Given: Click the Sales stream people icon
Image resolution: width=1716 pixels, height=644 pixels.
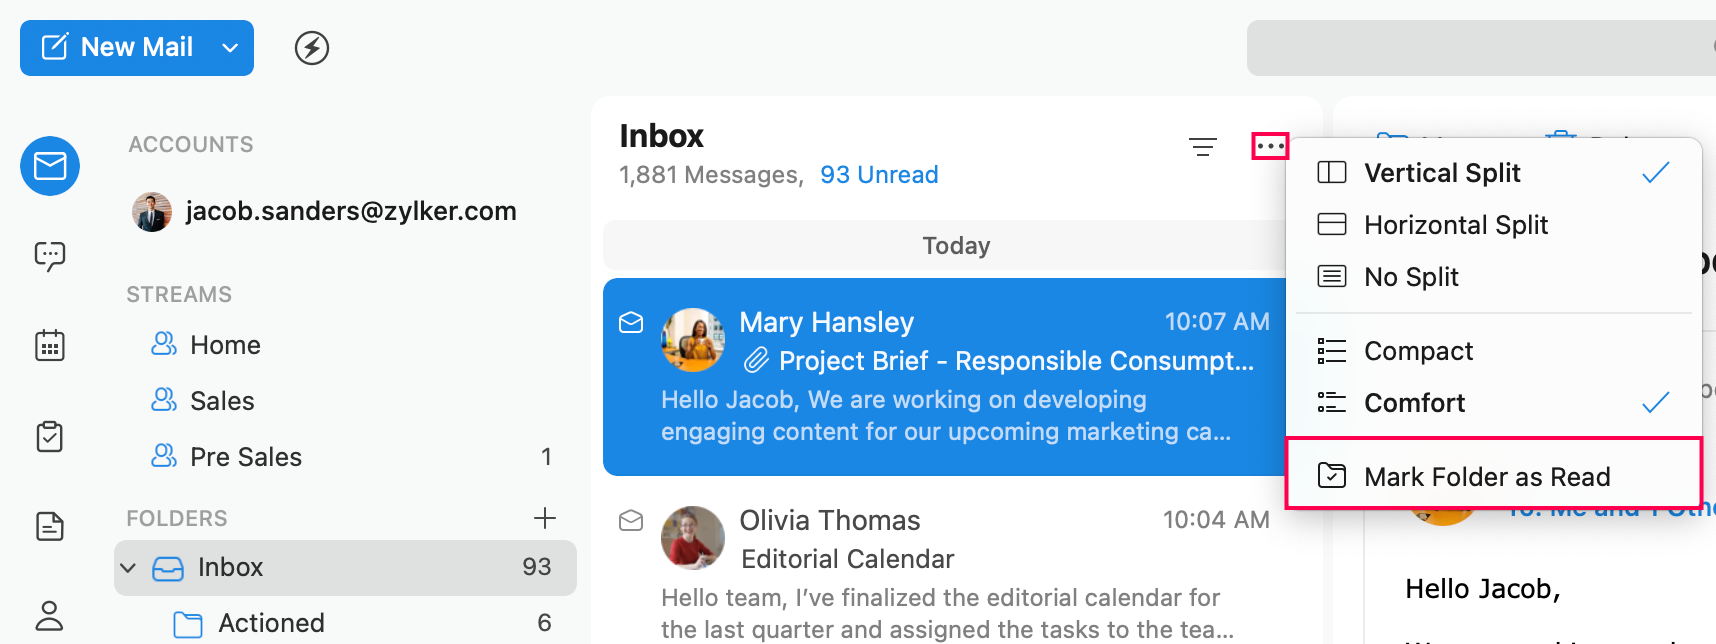Looking at the screenshot, I should (164, 400).
